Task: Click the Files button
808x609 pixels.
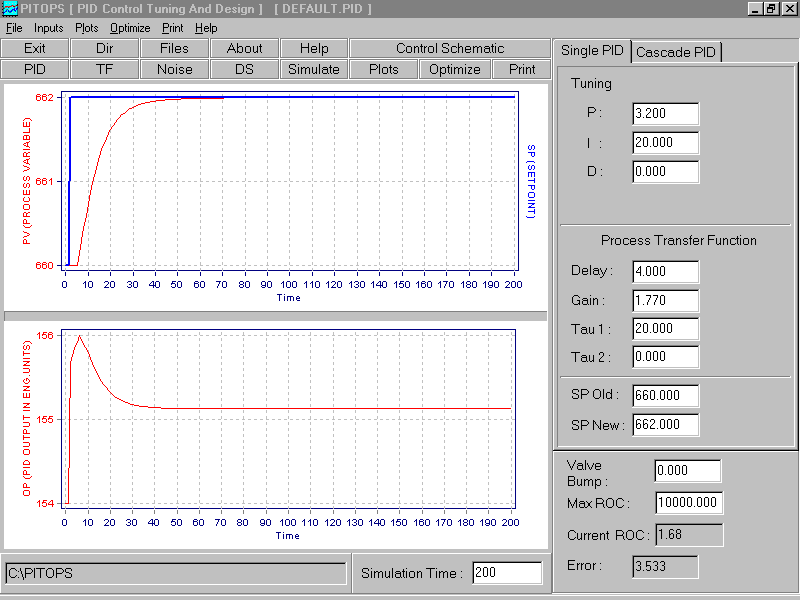Action: [x=175, y=48]
